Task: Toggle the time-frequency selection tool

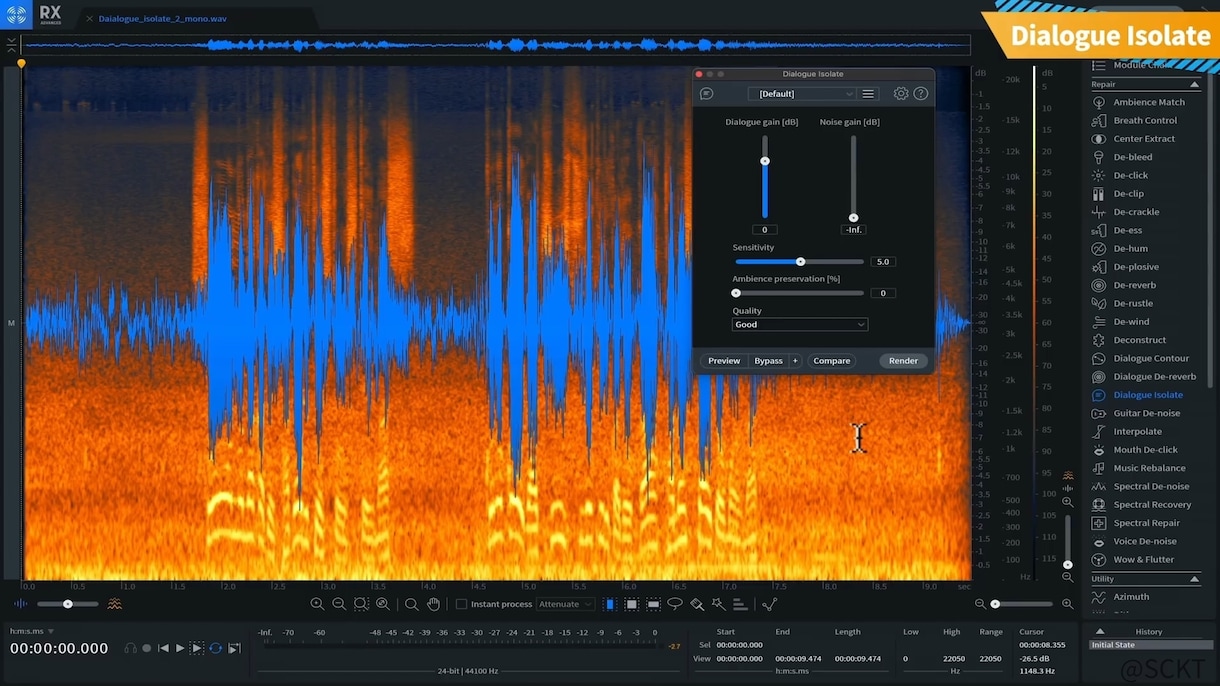Action: (631, 604)
